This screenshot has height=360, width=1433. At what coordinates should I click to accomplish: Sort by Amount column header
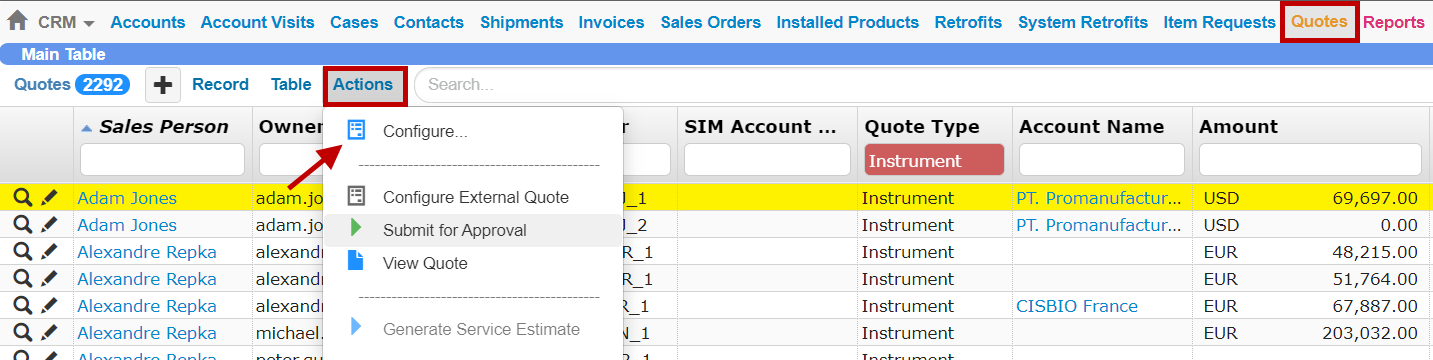tap(1238, 127)
